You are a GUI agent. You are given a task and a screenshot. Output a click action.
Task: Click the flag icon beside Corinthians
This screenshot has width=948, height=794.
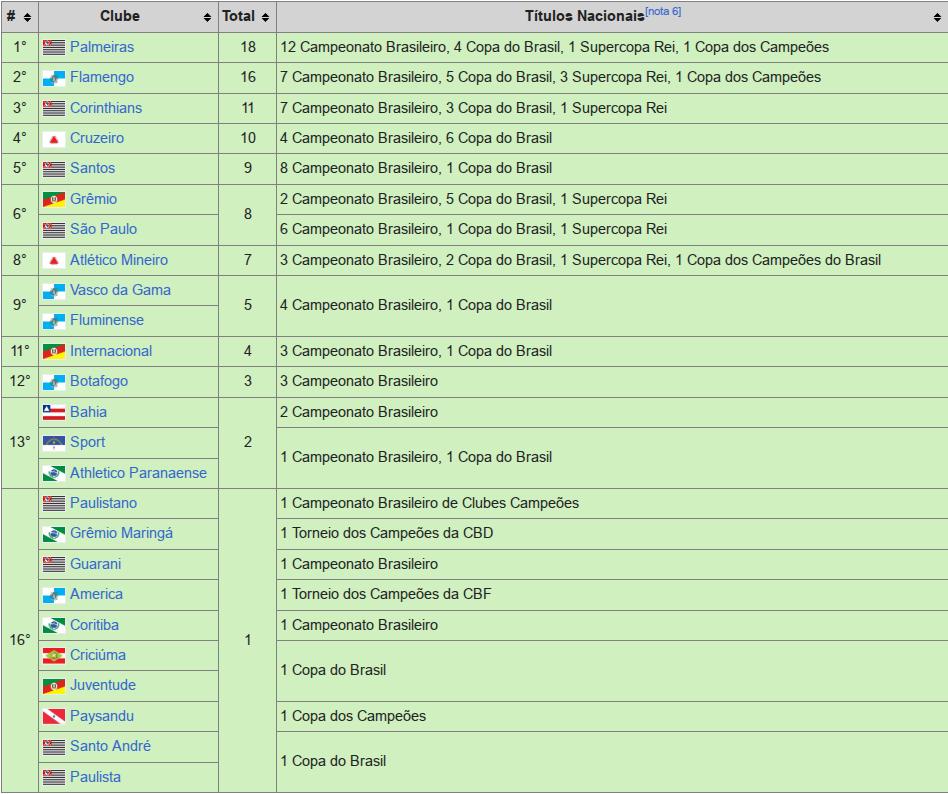pyautogui.click(x=54, y=109)
